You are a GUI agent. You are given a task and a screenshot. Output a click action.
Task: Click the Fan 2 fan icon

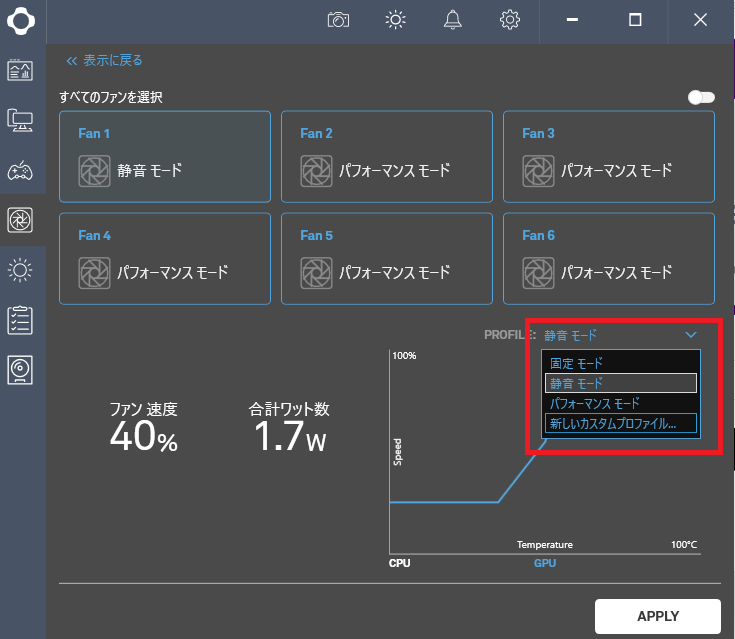point(316,171)
